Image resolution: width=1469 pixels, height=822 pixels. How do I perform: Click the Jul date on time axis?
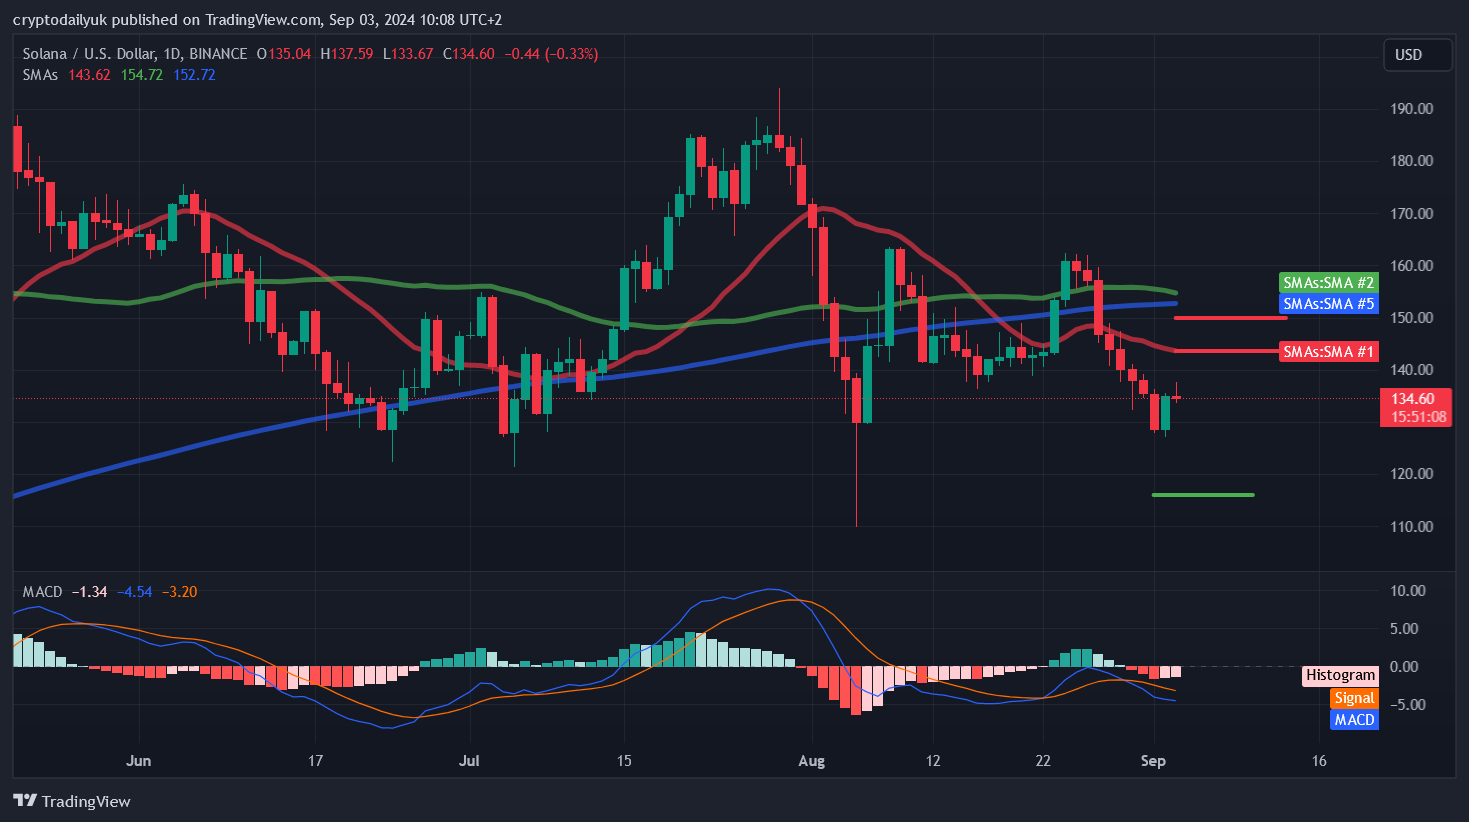[x=469, y=761]
